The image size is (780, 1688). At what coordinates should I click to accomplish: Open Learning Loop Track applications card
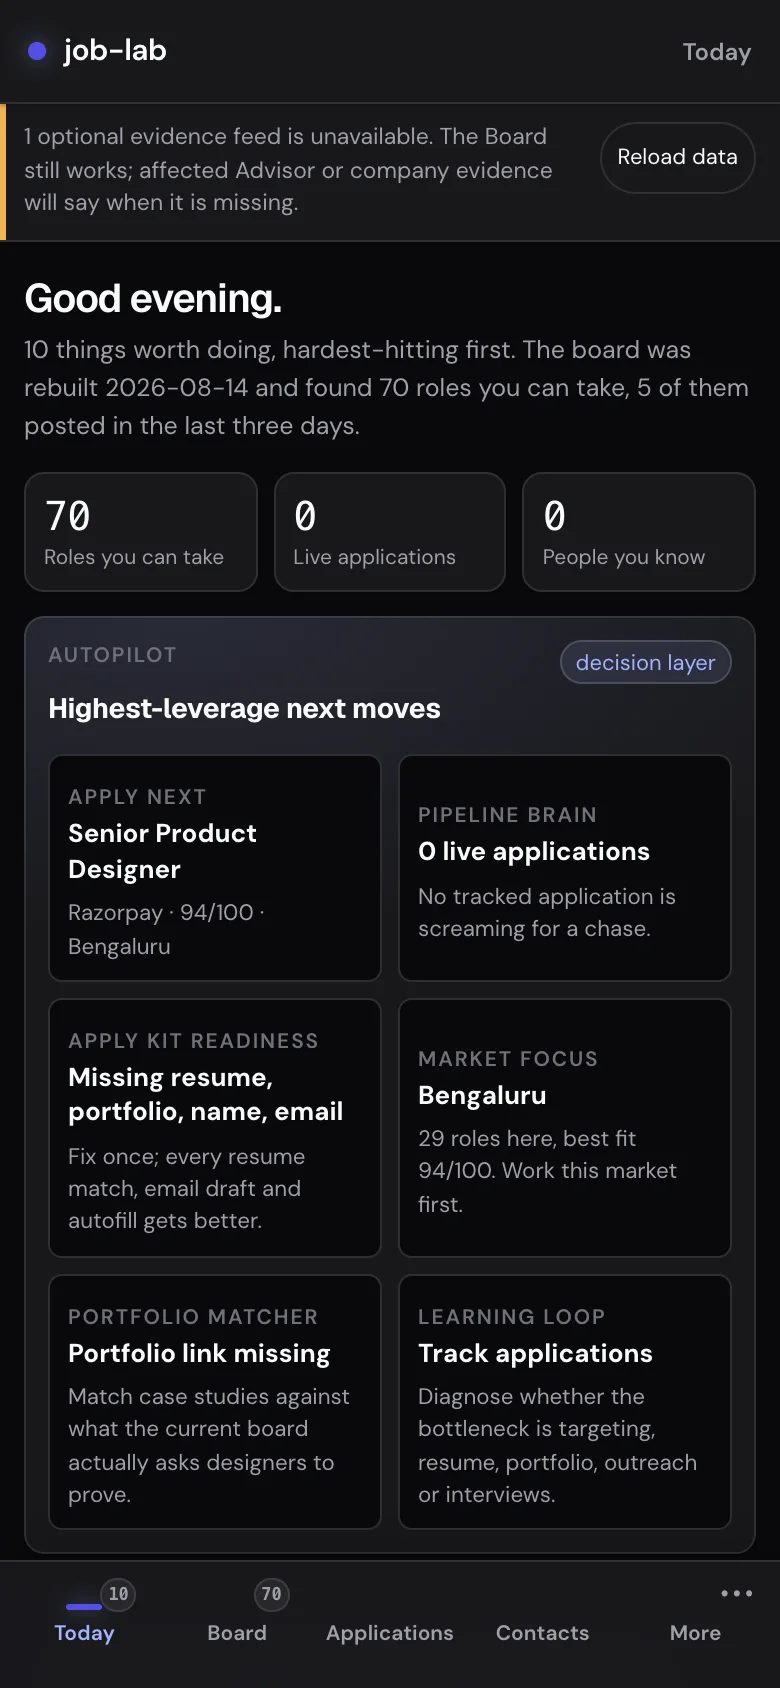(x=565, y=1402)
